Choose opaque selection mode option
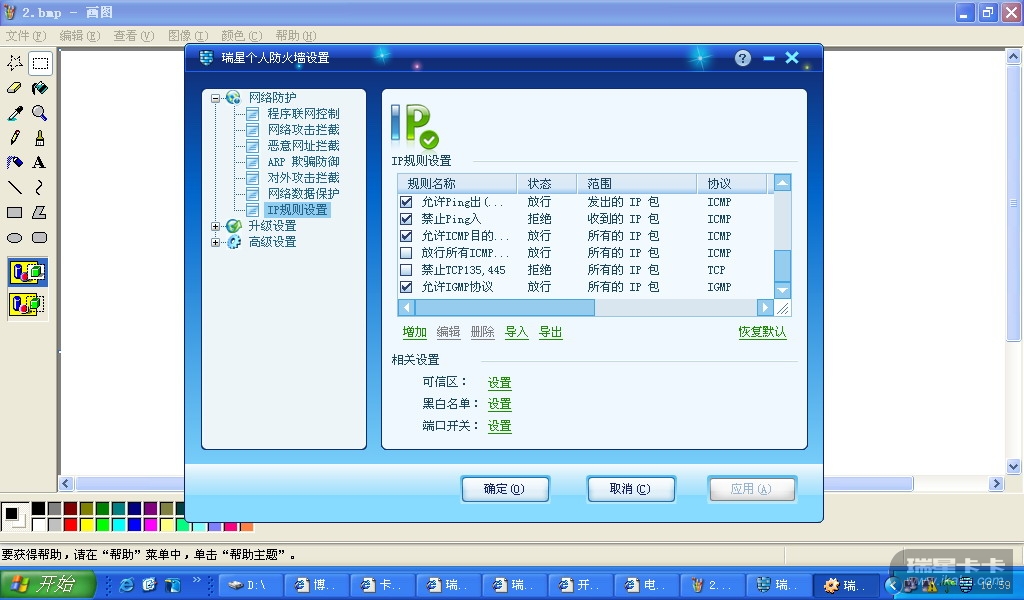The image size is (1024, 600). (27, 272)
